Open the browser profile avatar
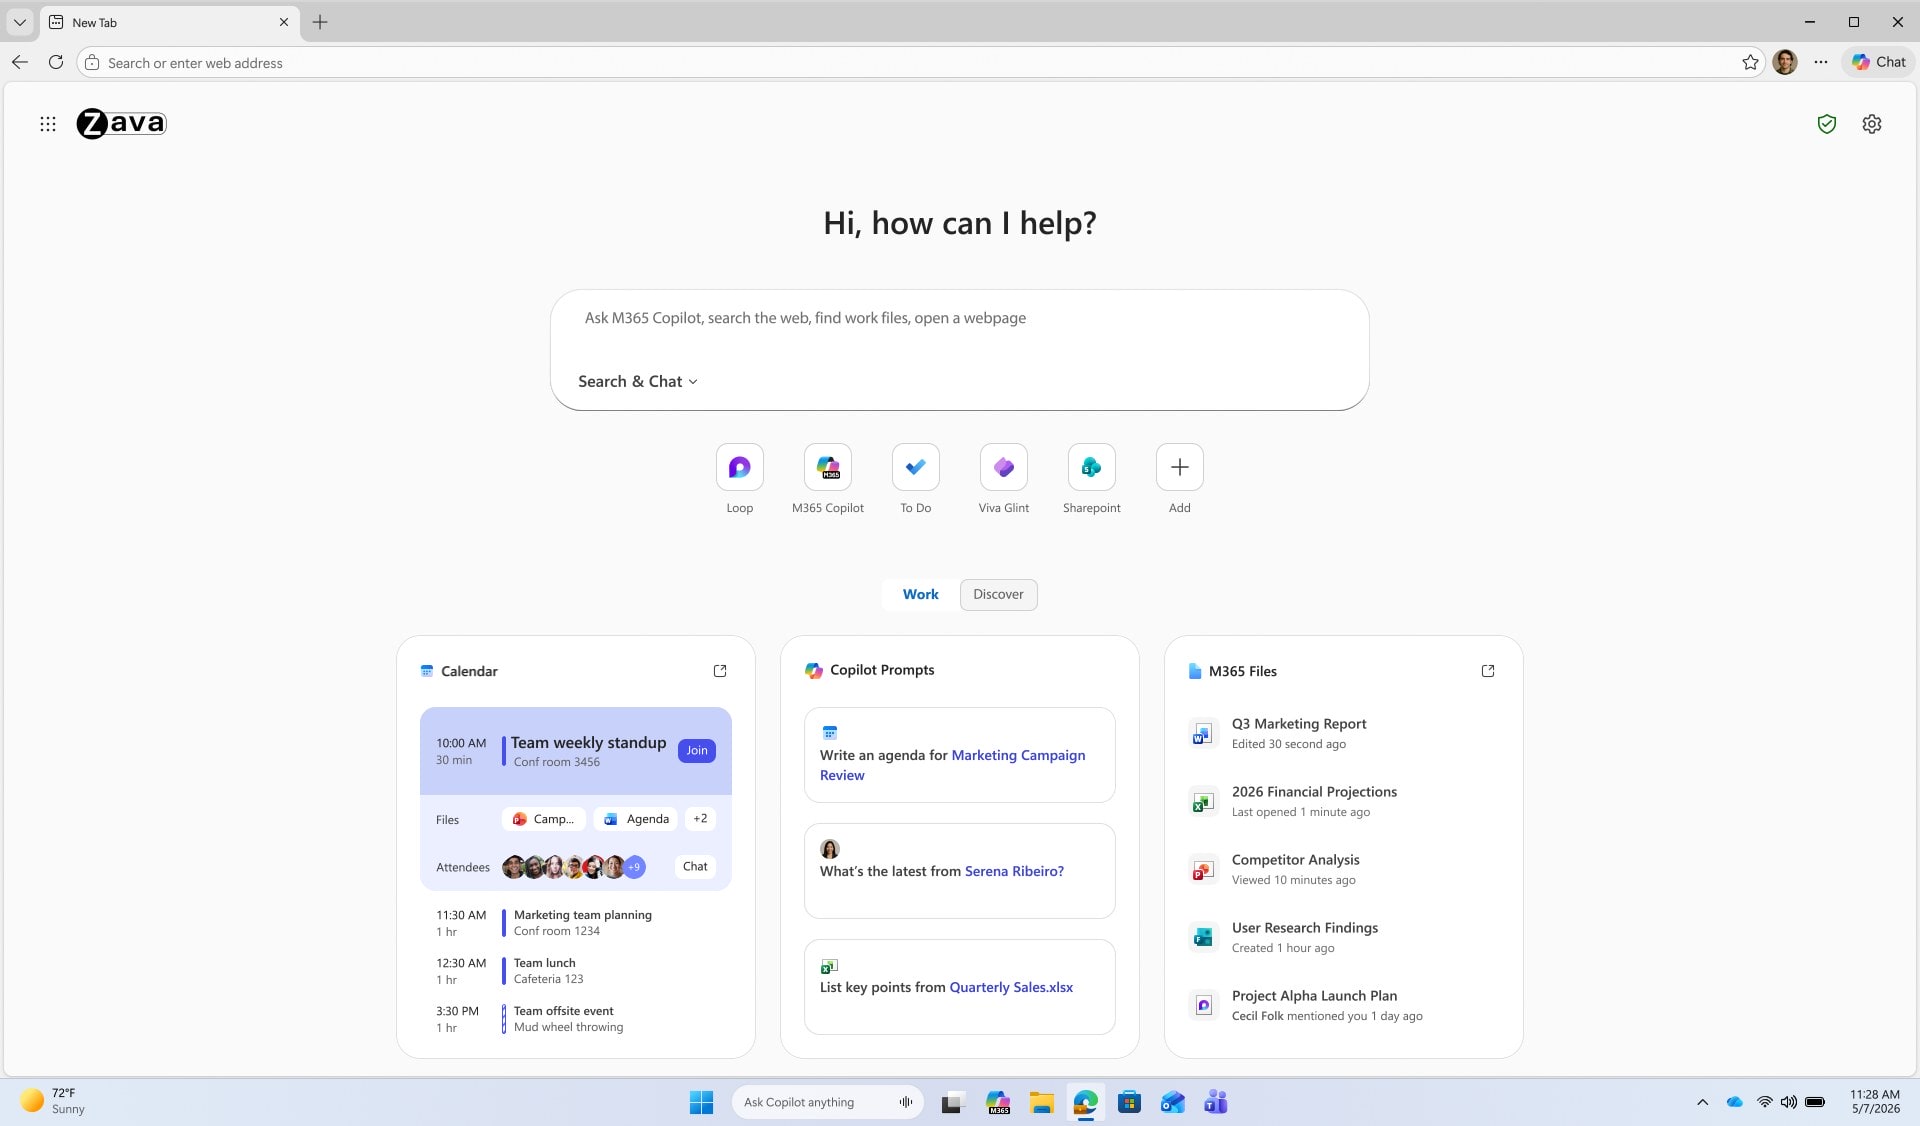Viewport: 1920px width, 1126px height. pos(1785,62)
